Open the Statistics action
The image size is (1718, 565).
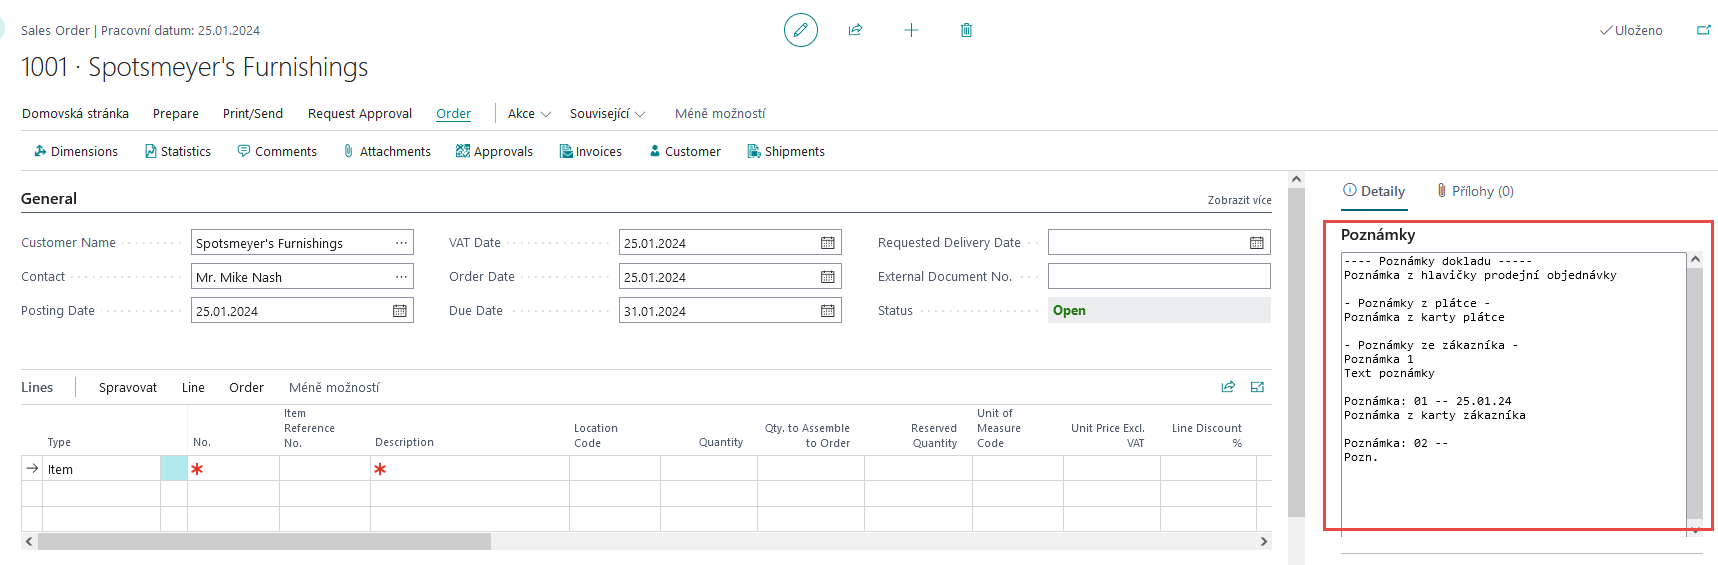pos(178,152)
